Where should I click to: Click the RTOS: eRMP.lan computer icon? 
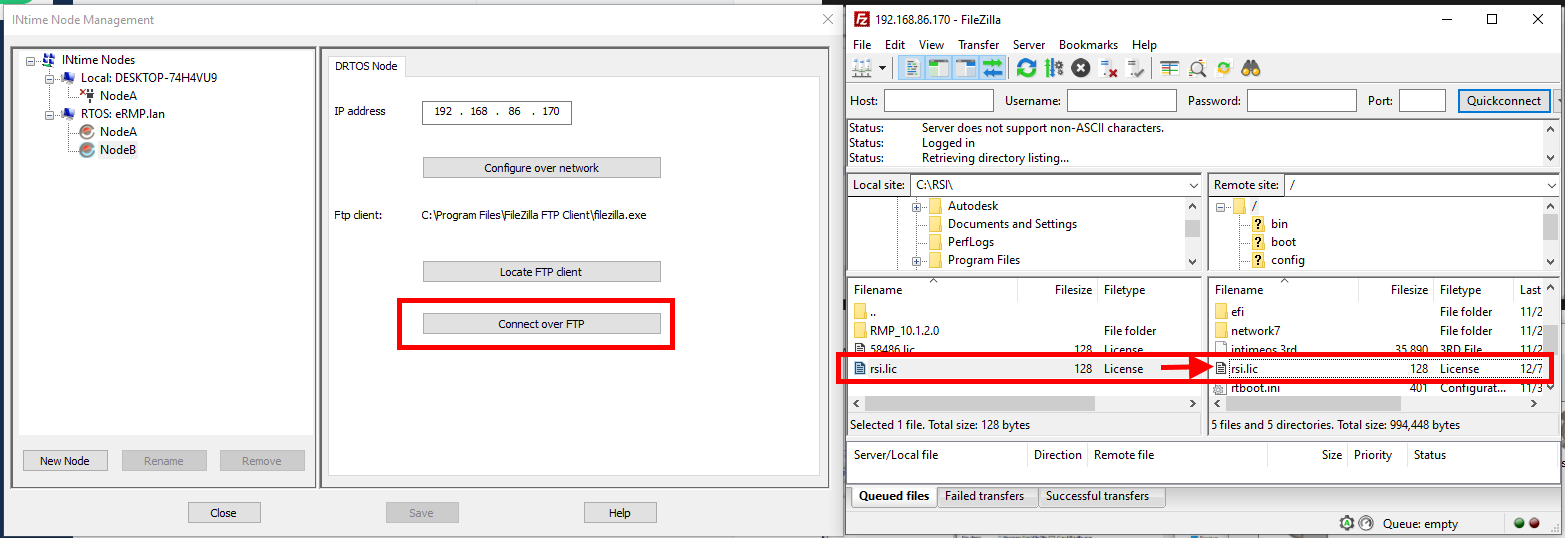point(69,114)
